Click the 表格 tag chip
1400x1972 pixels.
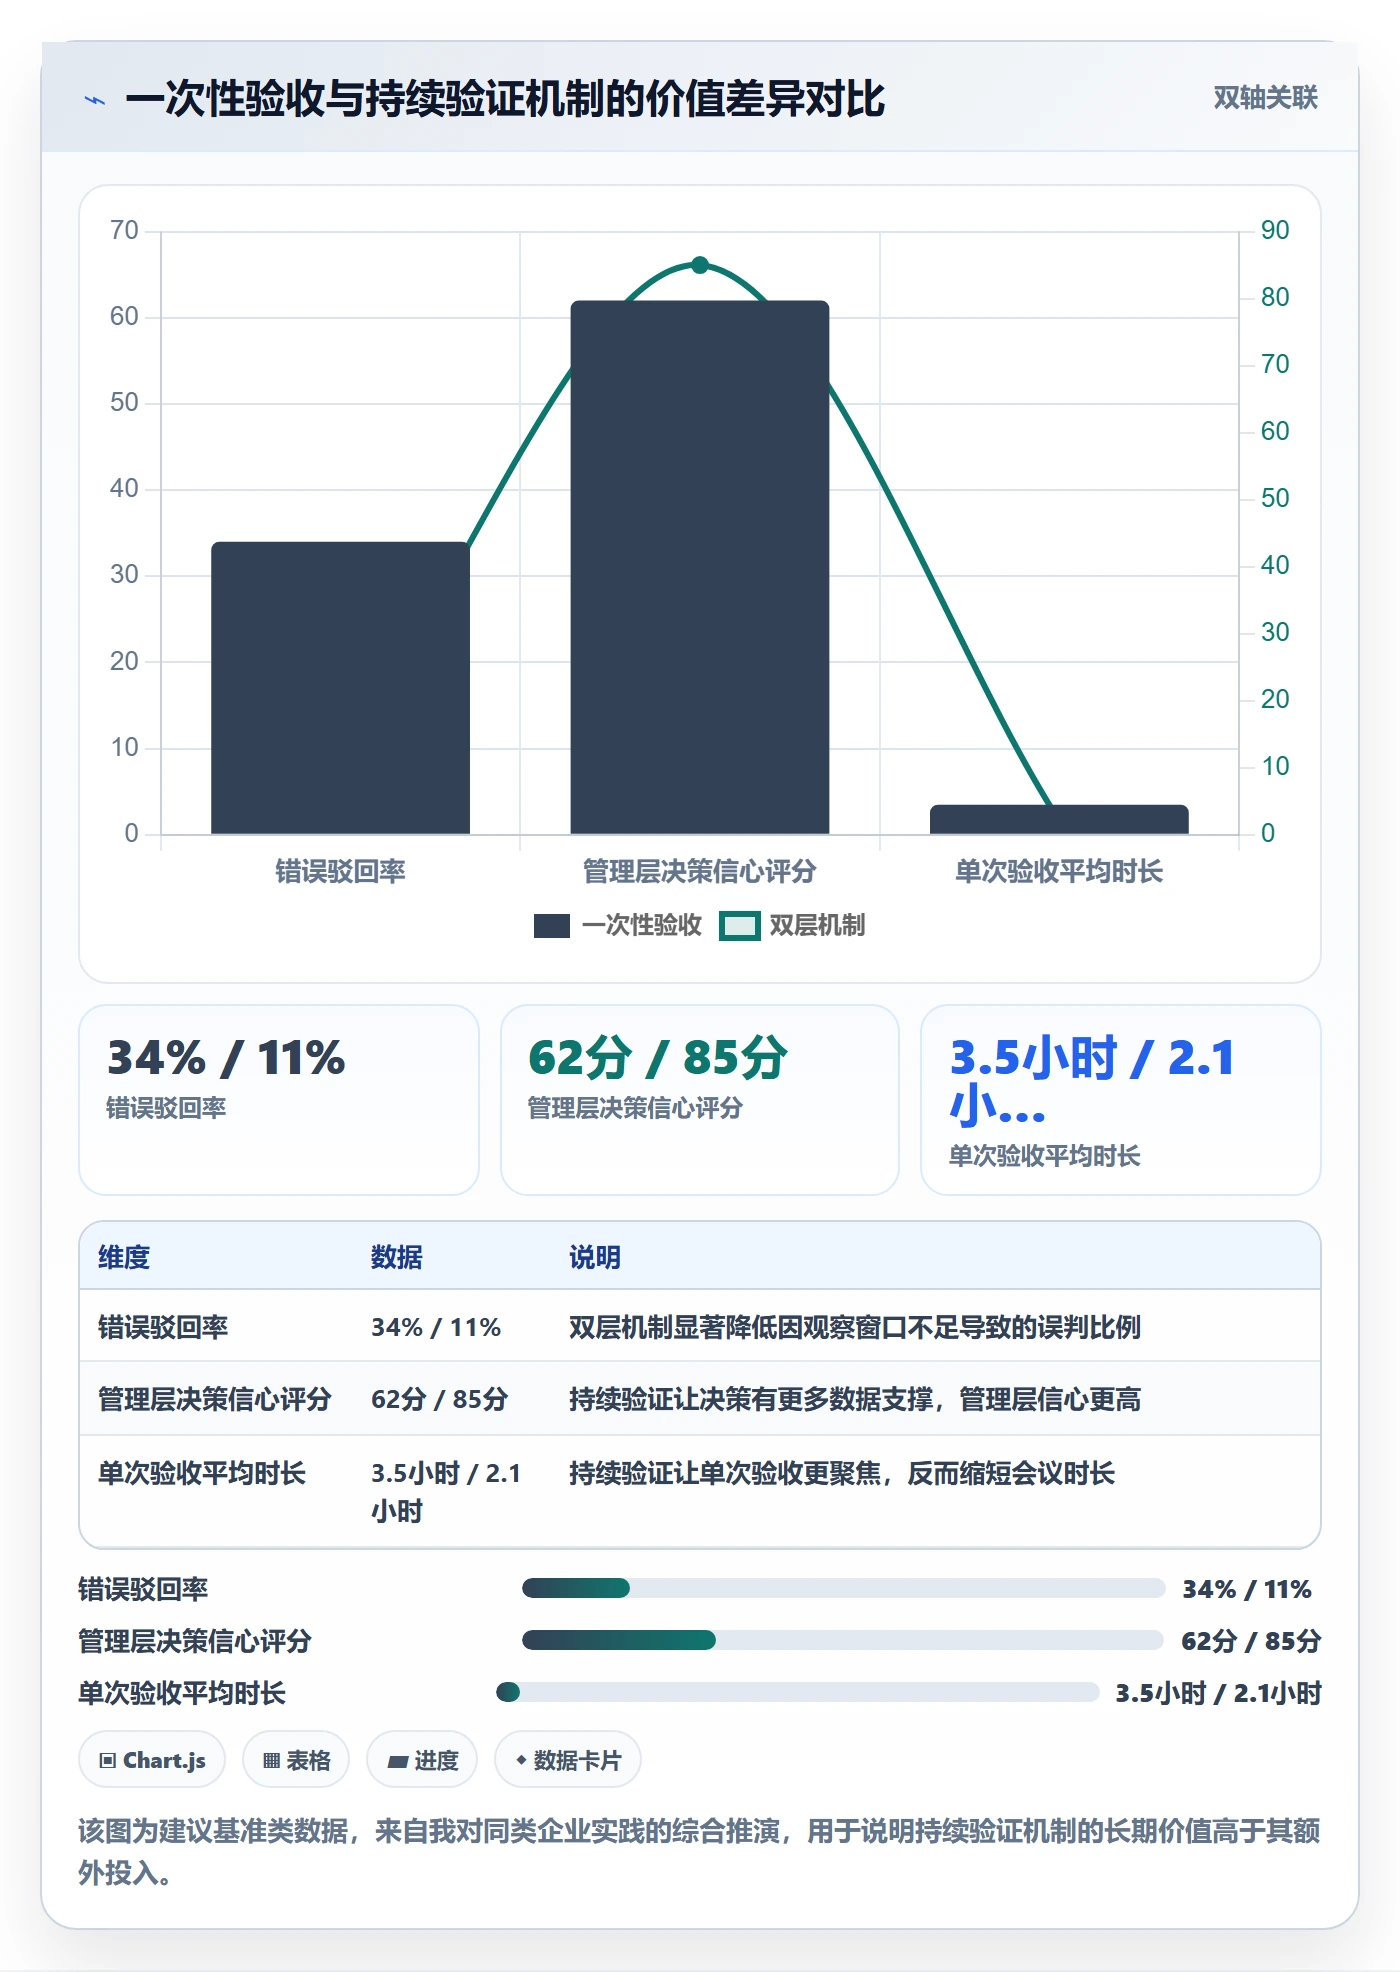coord(296,1760)
